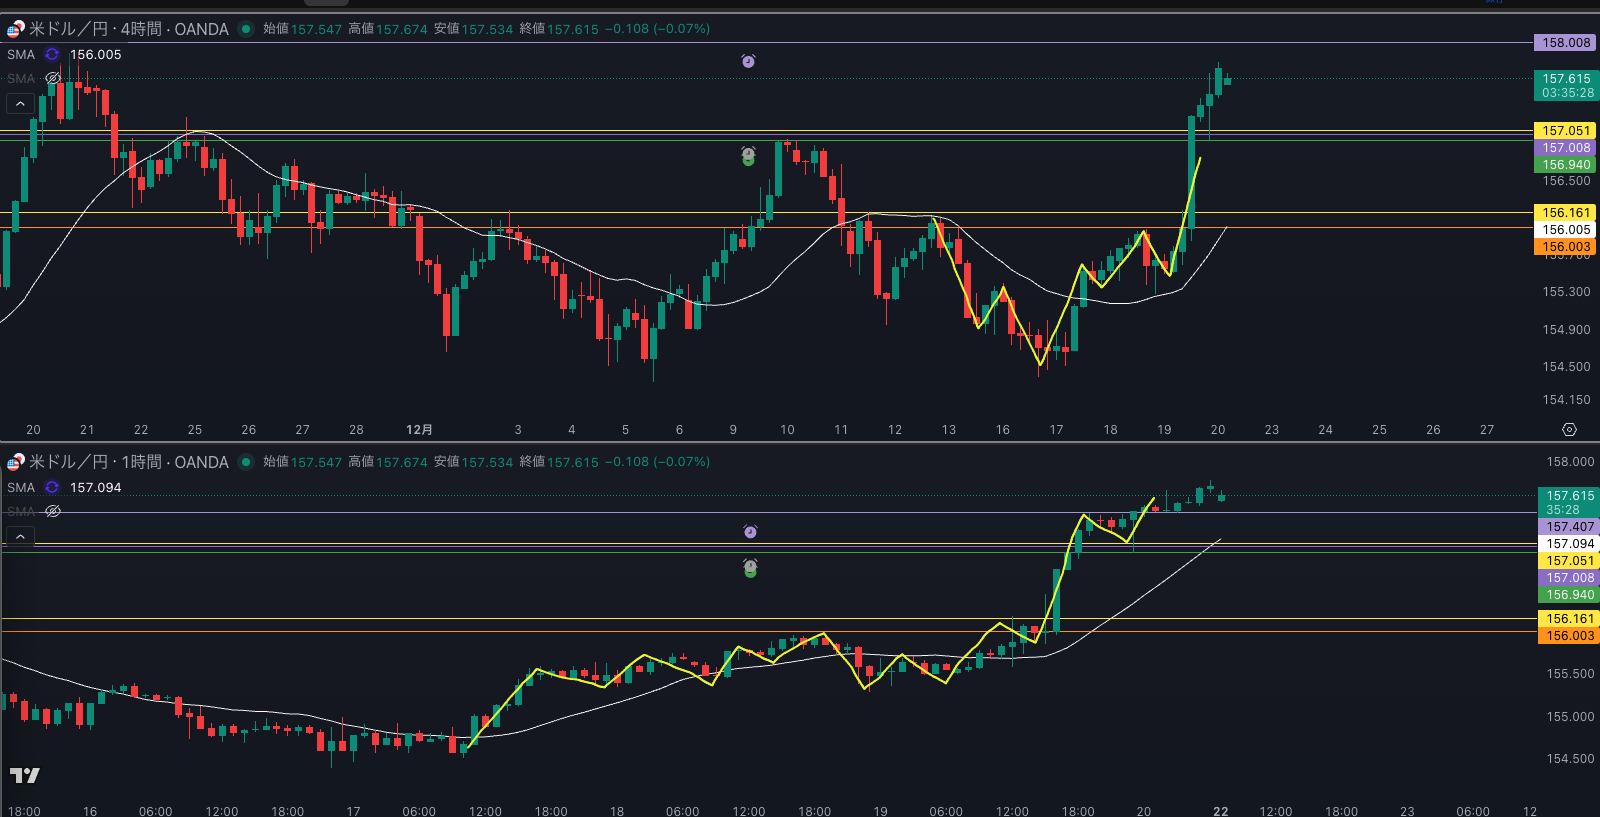Click the yellow 157.051 price label on top axis
This screenshot has width=1600, height=817.
pos(1565,131)
